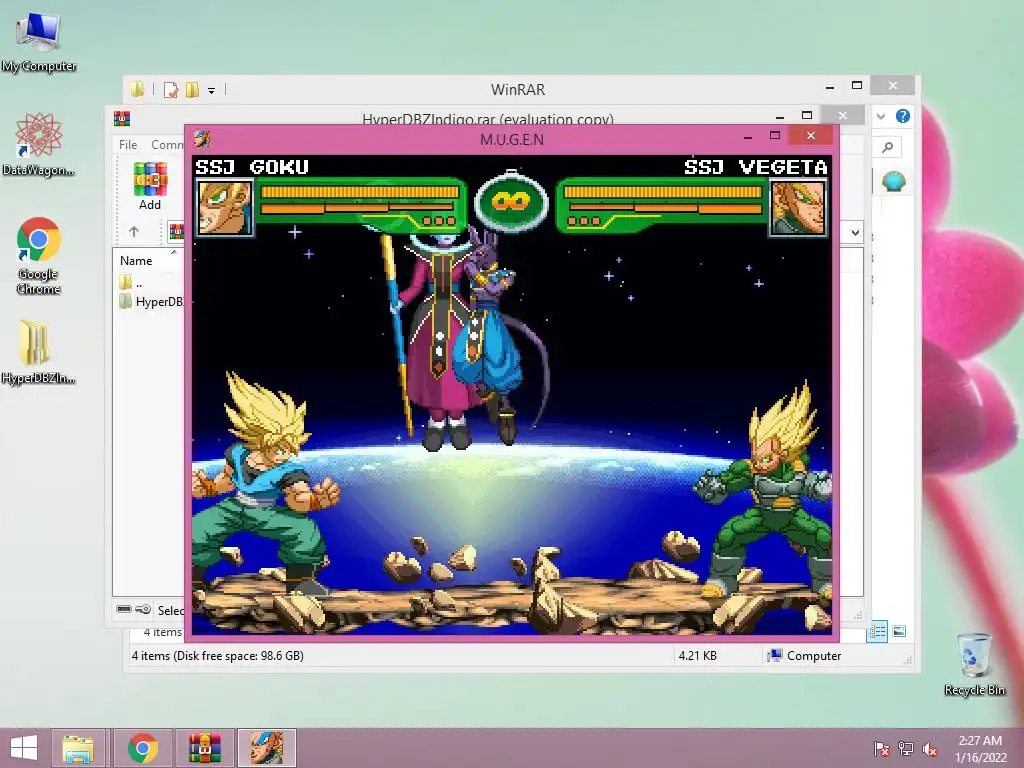
Task: Click SSJ Goku's portrait in the game
Action: pyautogui.click(x=224, y=208)
